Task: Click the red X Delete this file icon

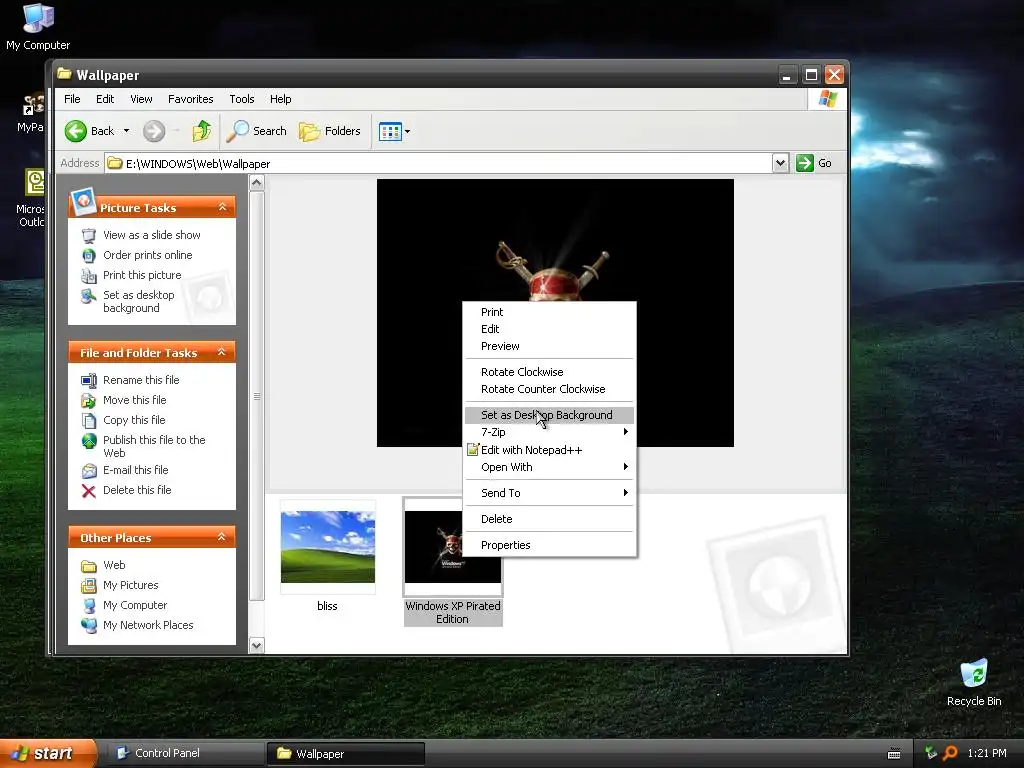Action: pyautogui.click(x=89, y=490)
